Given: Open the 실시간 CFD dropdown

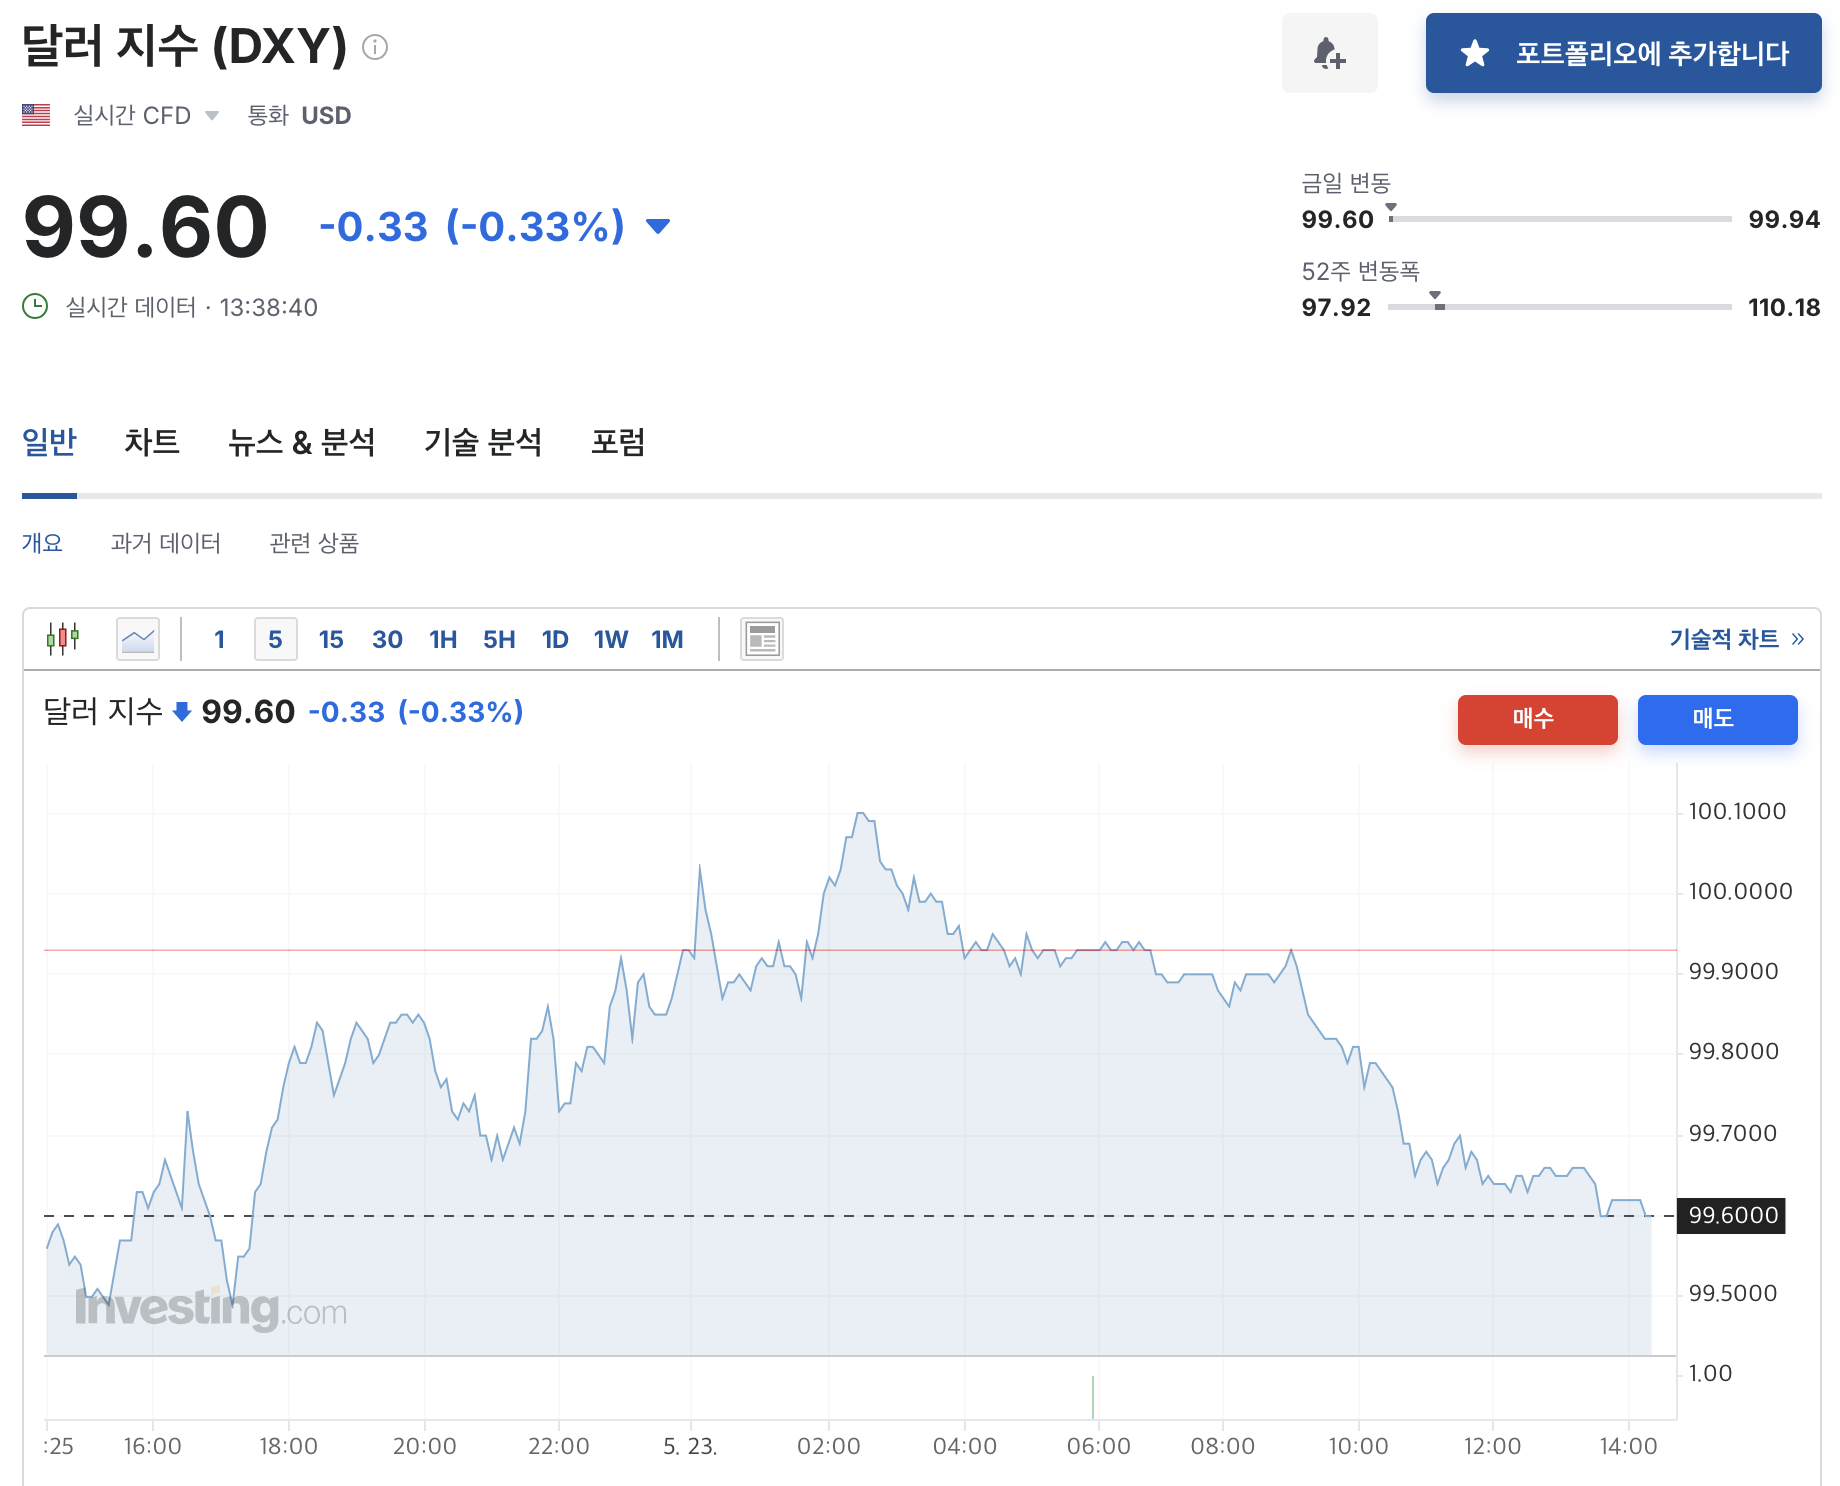Looking at the screenshot, I should coord(146,115).
